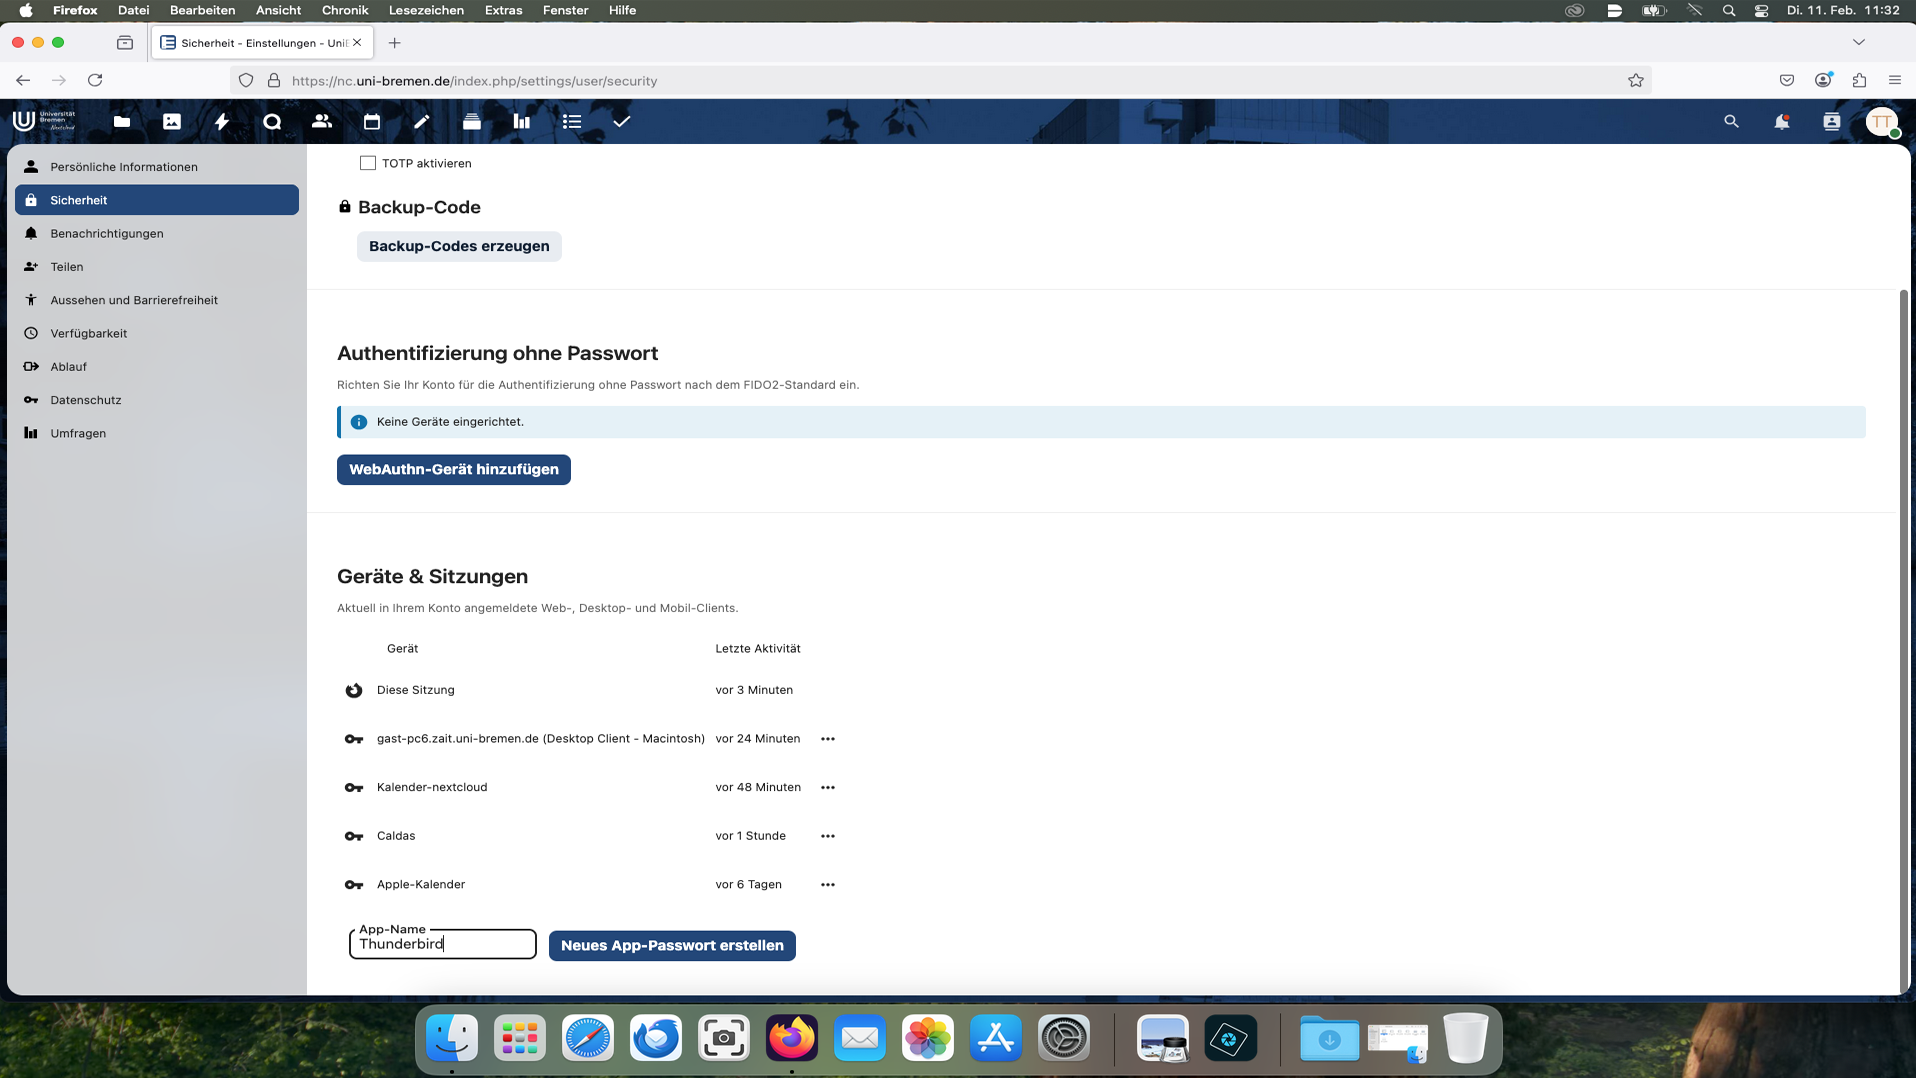This screenshot has width=1916, height=1078.
Task: Go to Aussehen und Barrierefreiheit settings
Action: tap(134, 300)
